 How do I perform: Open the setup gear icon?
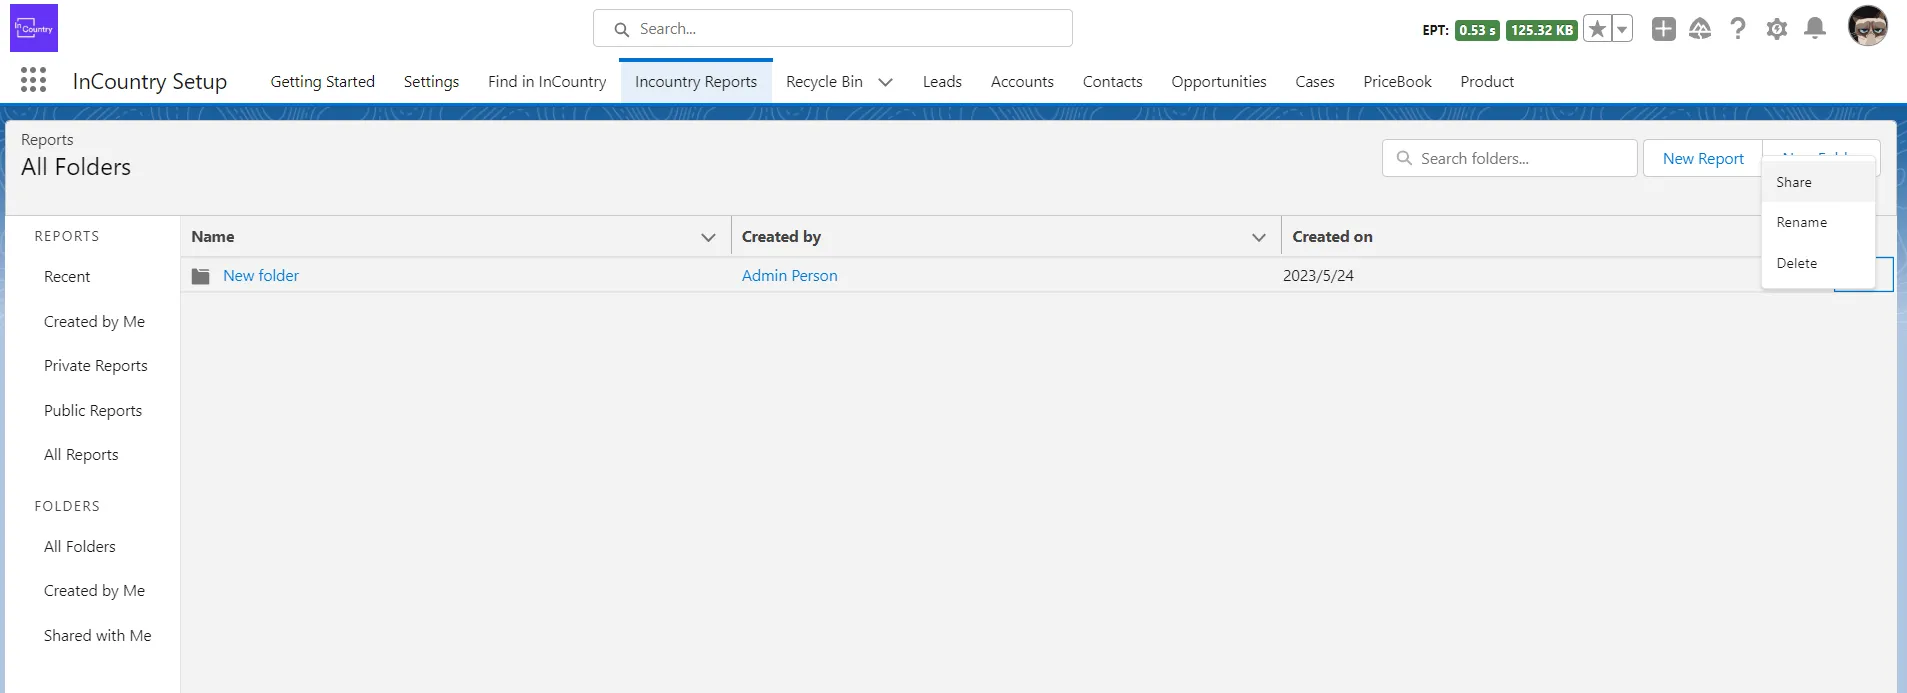[x=1776, y=29]
